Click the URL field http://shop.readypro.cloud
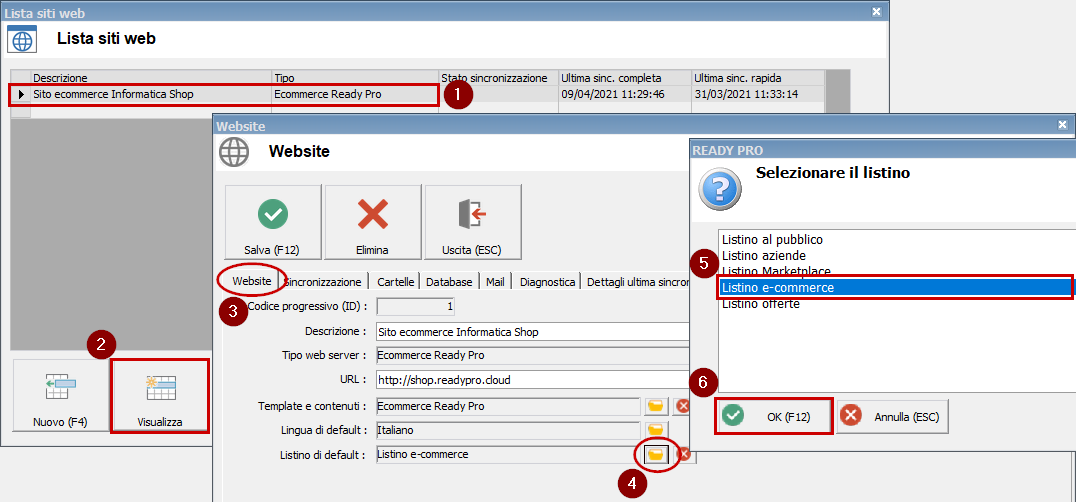Screen dimensions: 1076x502 tap(533, 379)
